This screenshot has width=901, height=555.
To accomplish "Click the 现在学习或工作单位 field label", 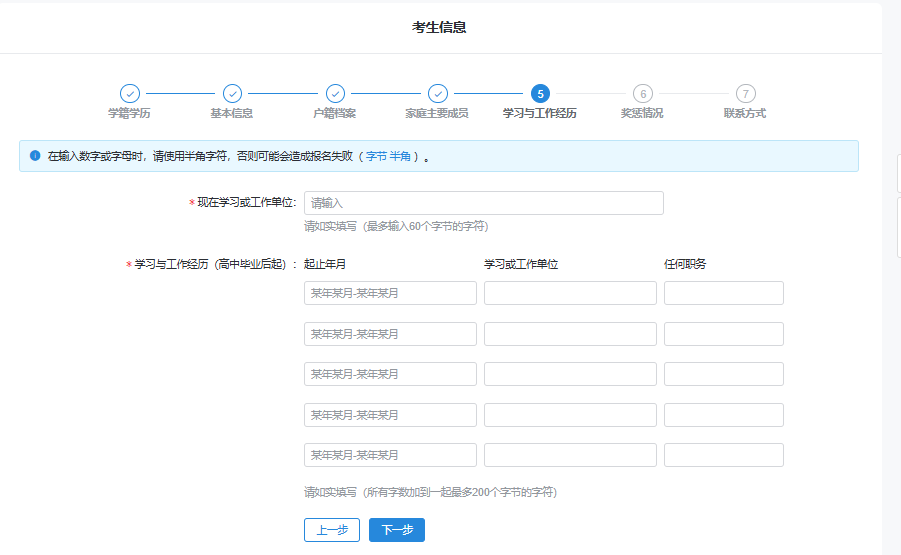I will (x=247, y=203).
